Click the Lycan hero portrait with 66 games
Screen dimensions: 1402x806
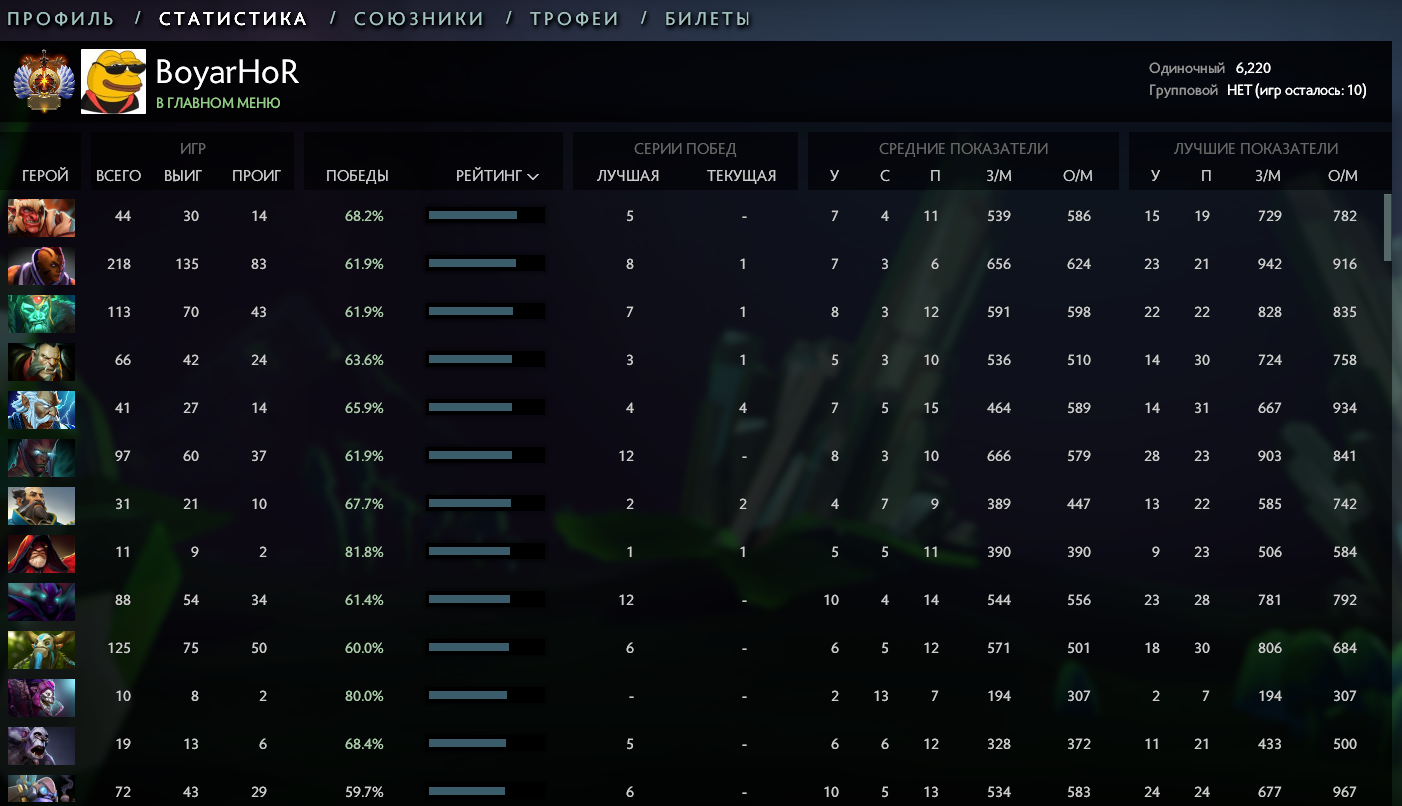(x=41, y=360)
